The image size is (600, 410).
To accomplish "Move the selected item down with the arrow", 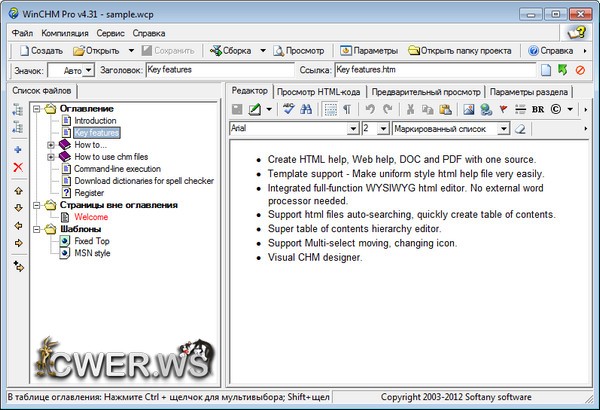I will point(18,208).
